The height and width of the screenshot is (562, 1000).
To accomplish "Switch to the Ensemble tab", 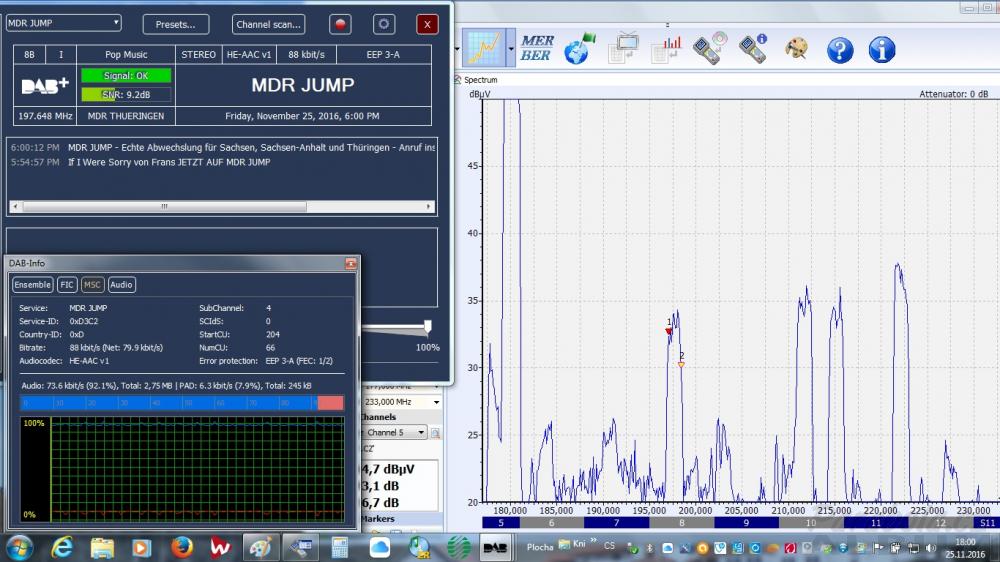I will tap(33, 285).
